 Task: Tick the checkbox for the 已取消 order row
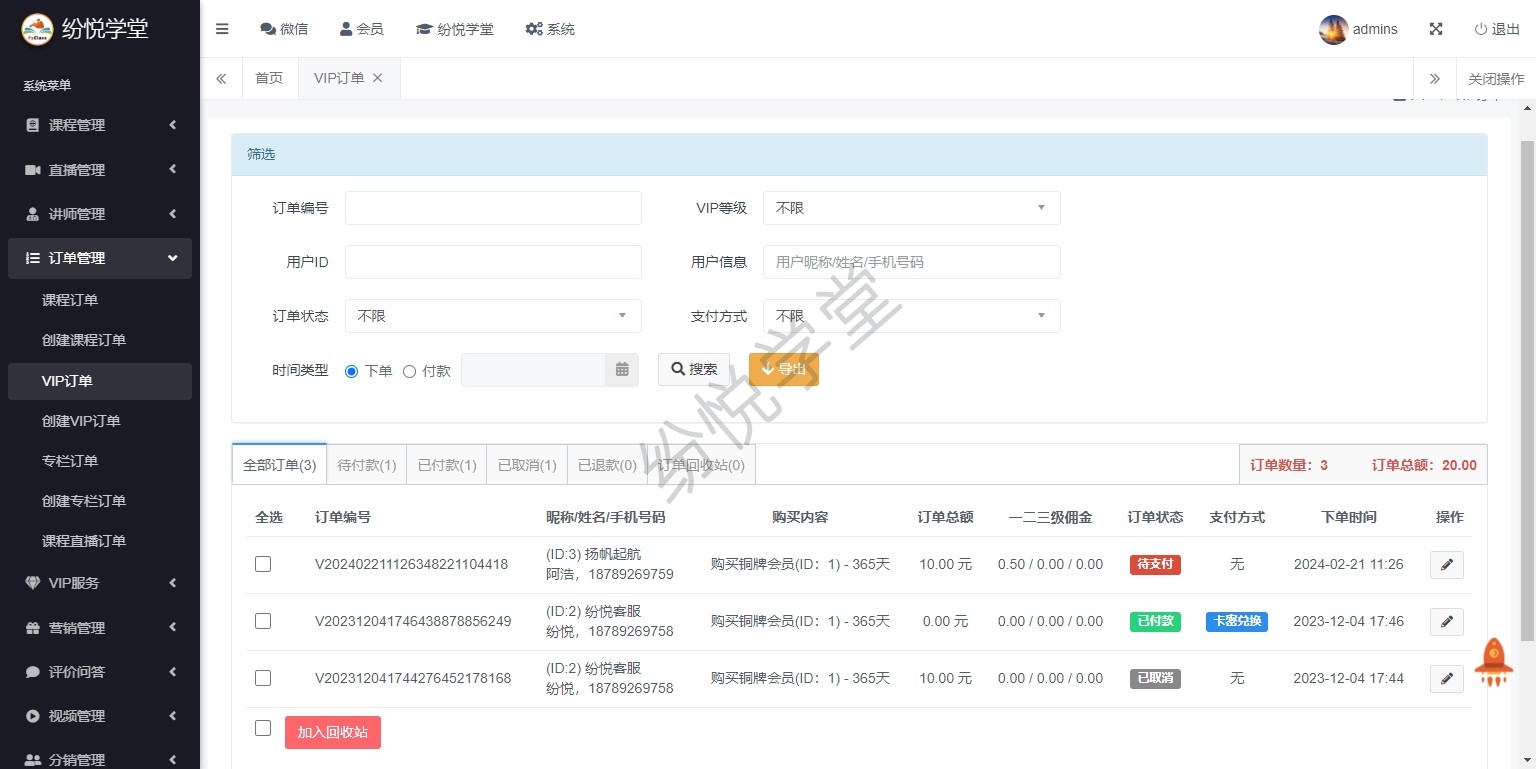263,678
